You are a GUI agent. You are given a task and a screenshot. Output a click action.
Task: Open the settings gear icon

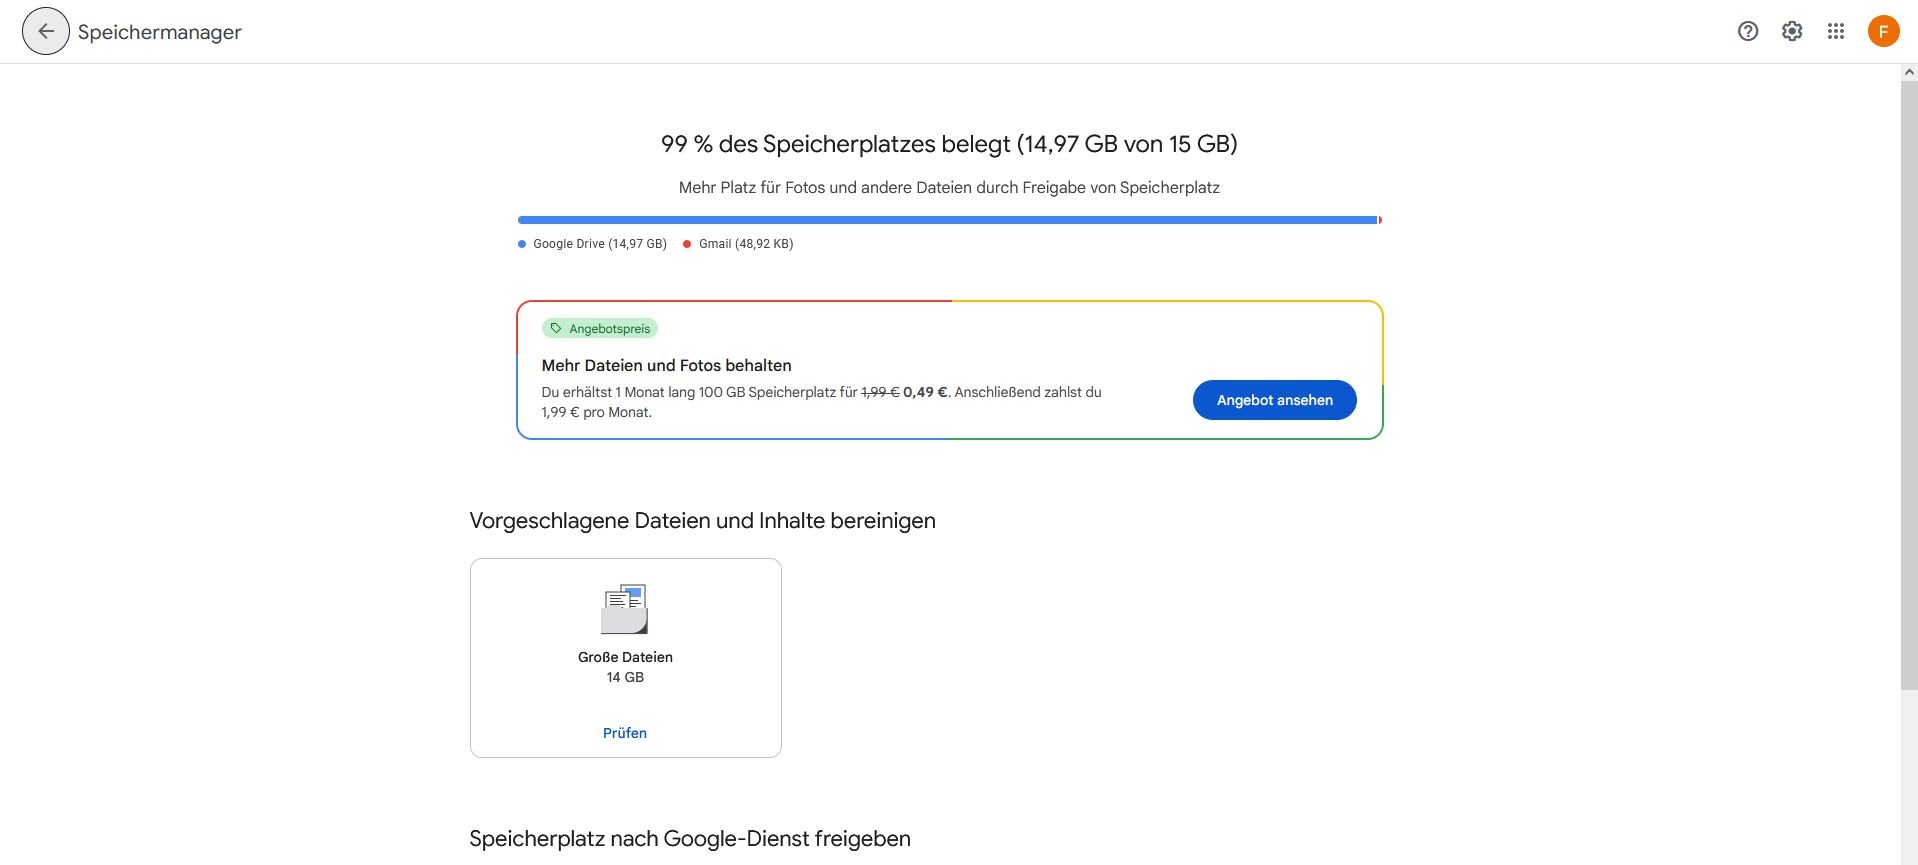pyautogui.click(x=1791, y=31)
